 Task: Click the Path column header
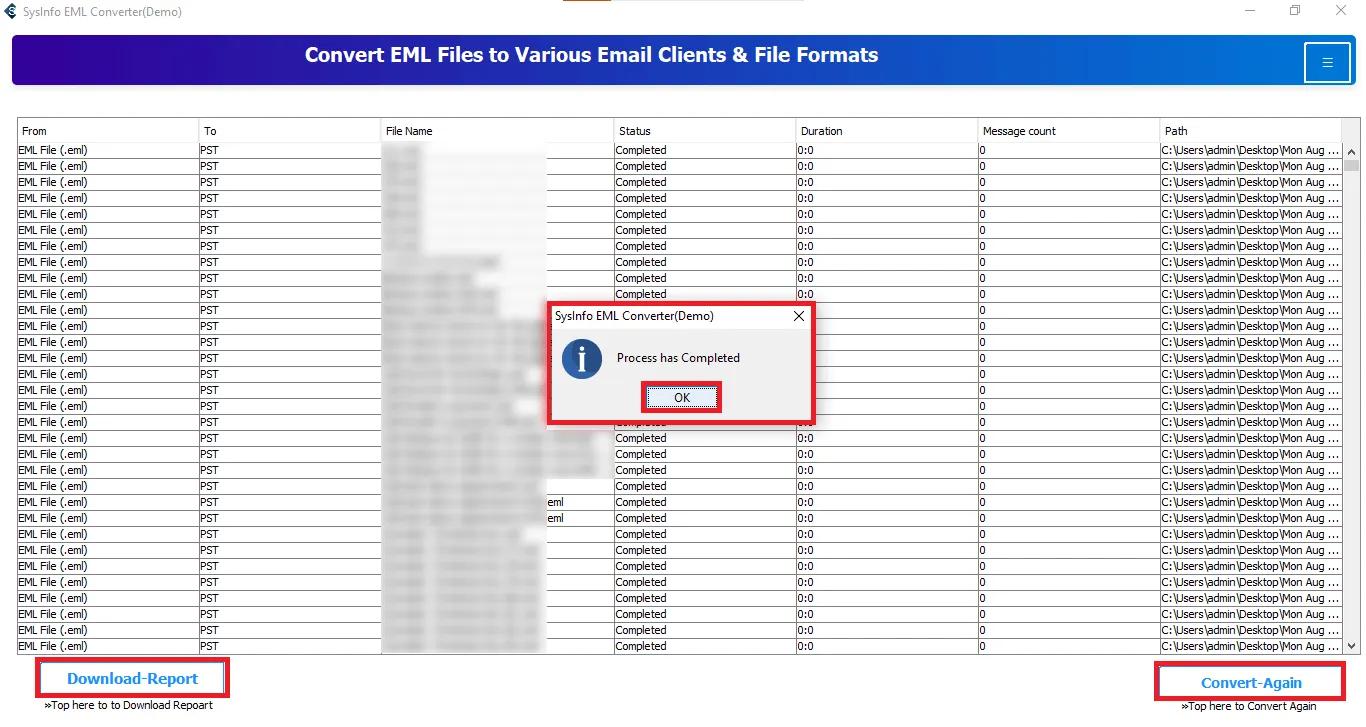(x=1252, y=131)
